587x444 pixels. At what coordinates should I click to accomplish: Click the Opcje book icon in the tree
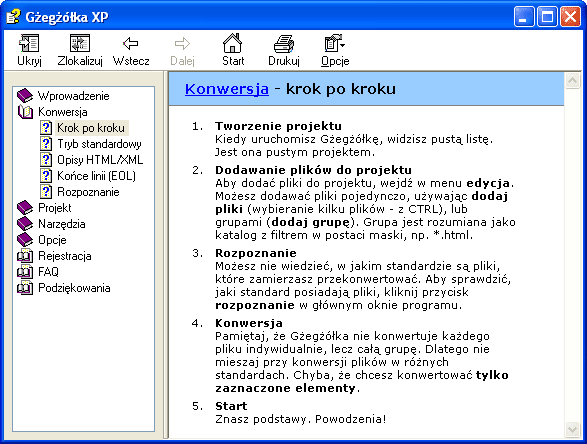(25, 240)
